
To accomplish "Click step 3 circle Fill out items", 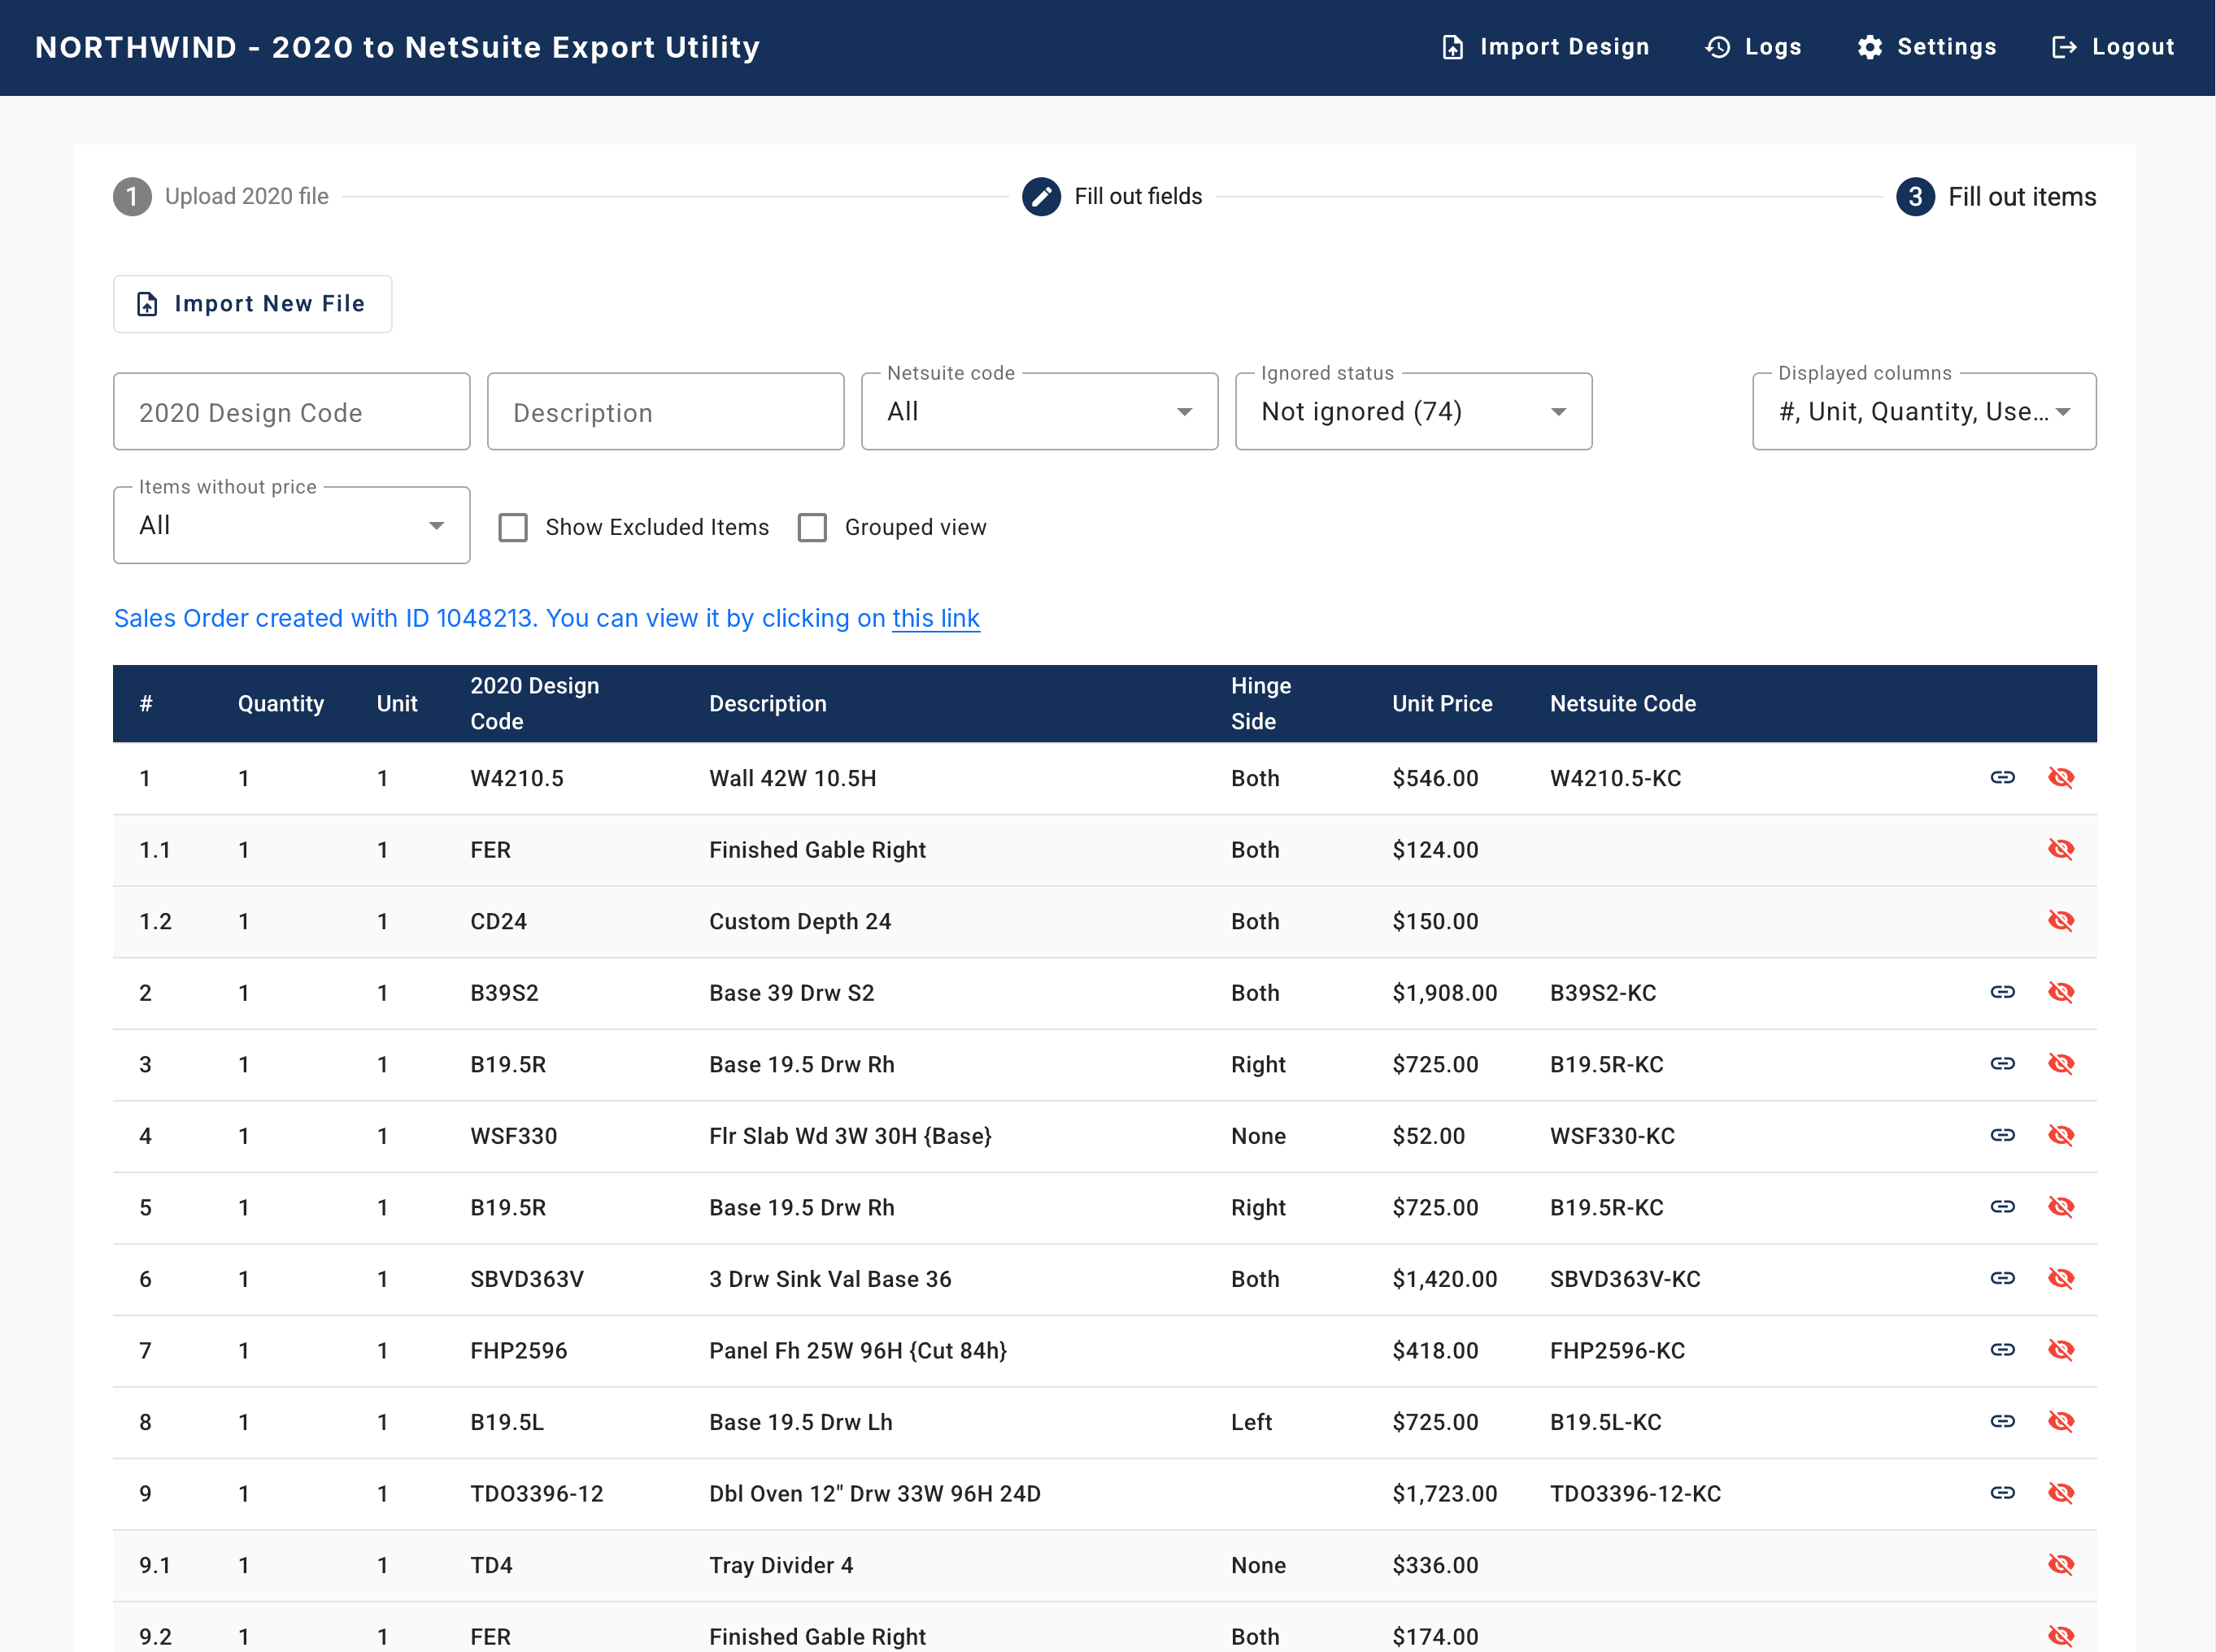I will coord(1915,197).
